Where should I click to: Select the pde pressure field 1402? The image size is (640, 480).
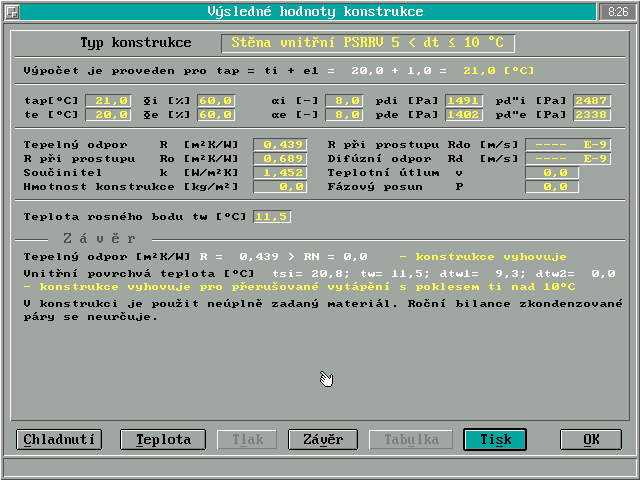(x=464, y=115)
